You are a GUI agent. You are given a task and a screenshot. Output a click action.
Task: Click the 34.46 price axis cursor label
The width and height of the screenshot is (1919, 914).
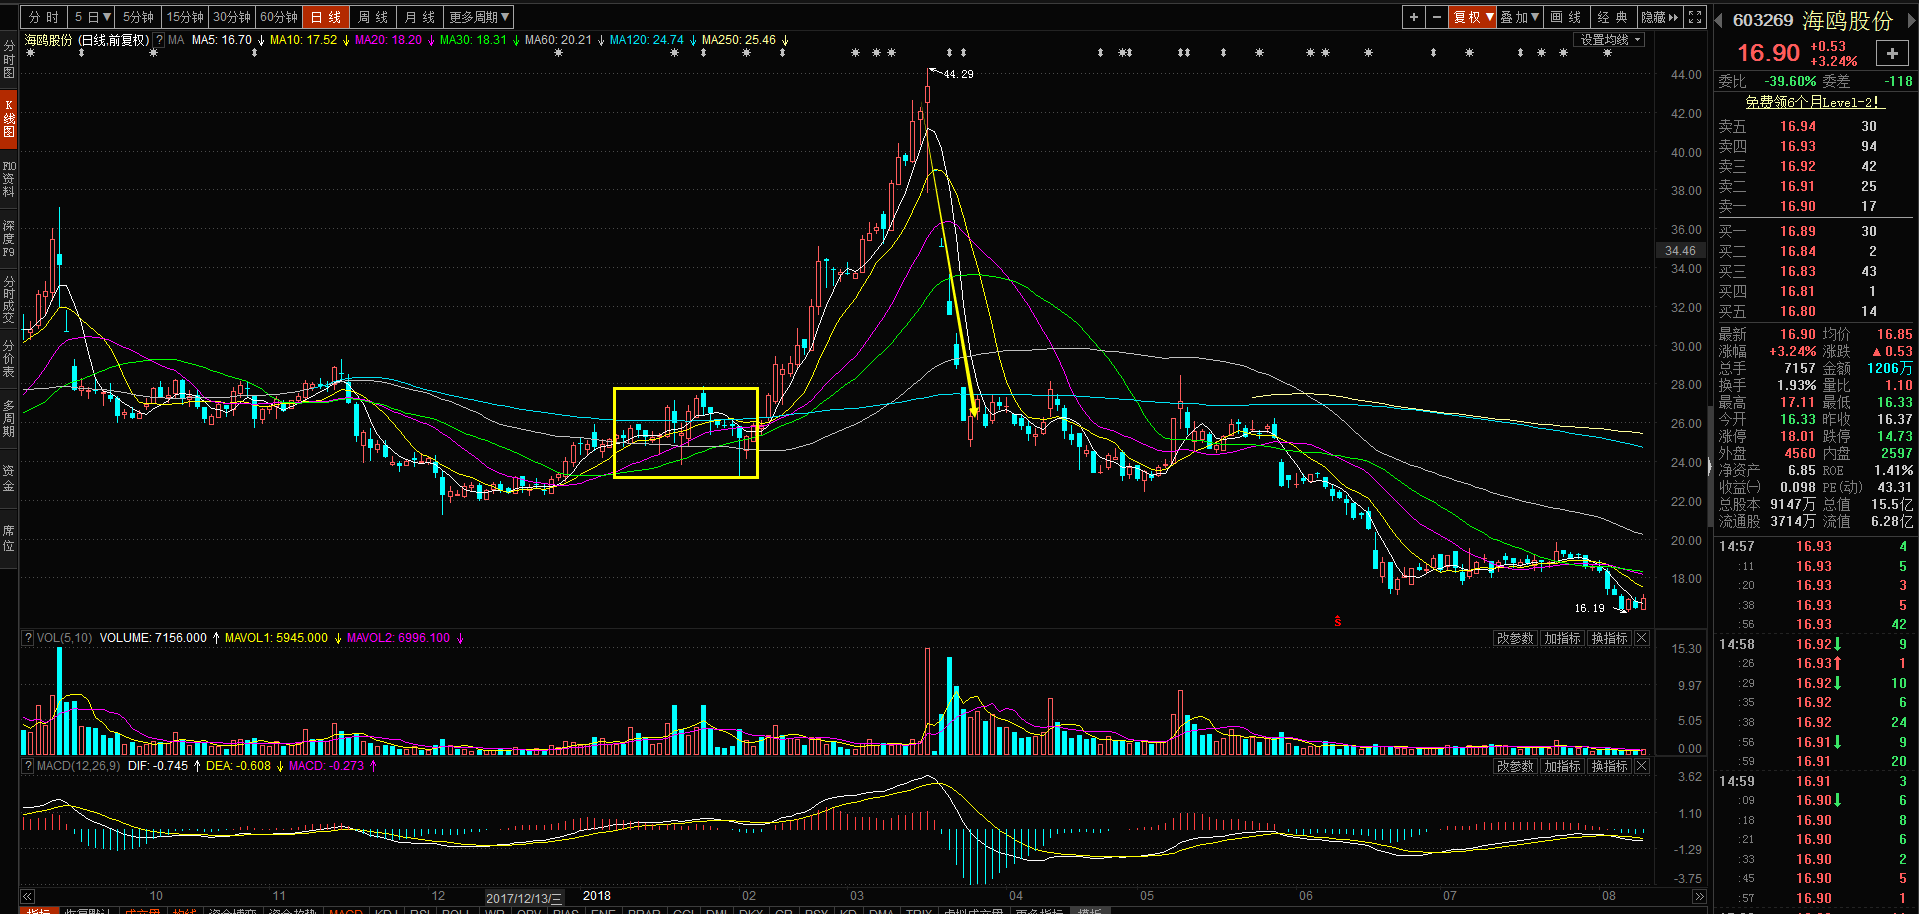[x=1680, y=251]
